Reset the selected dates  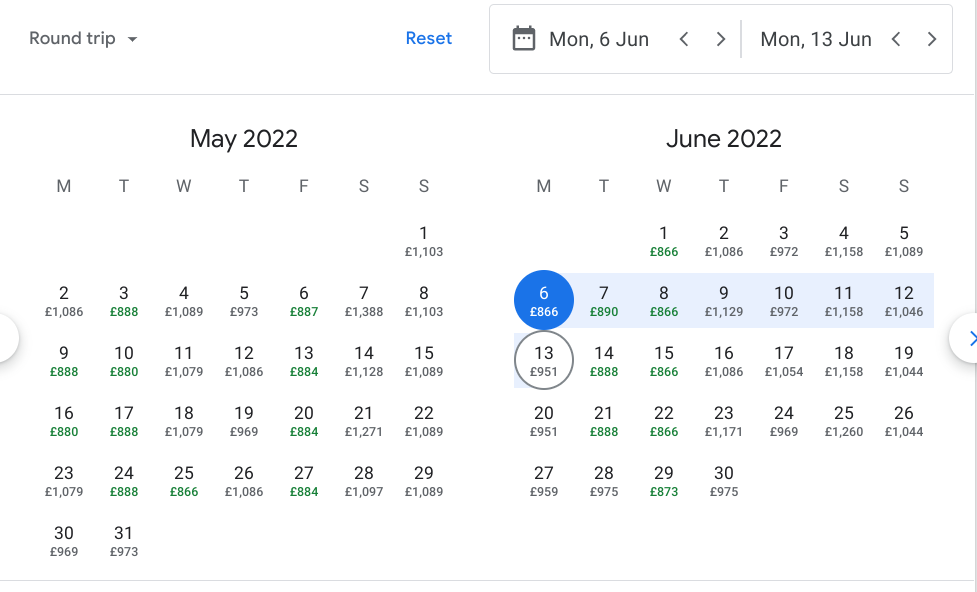(x=429, y=39)
